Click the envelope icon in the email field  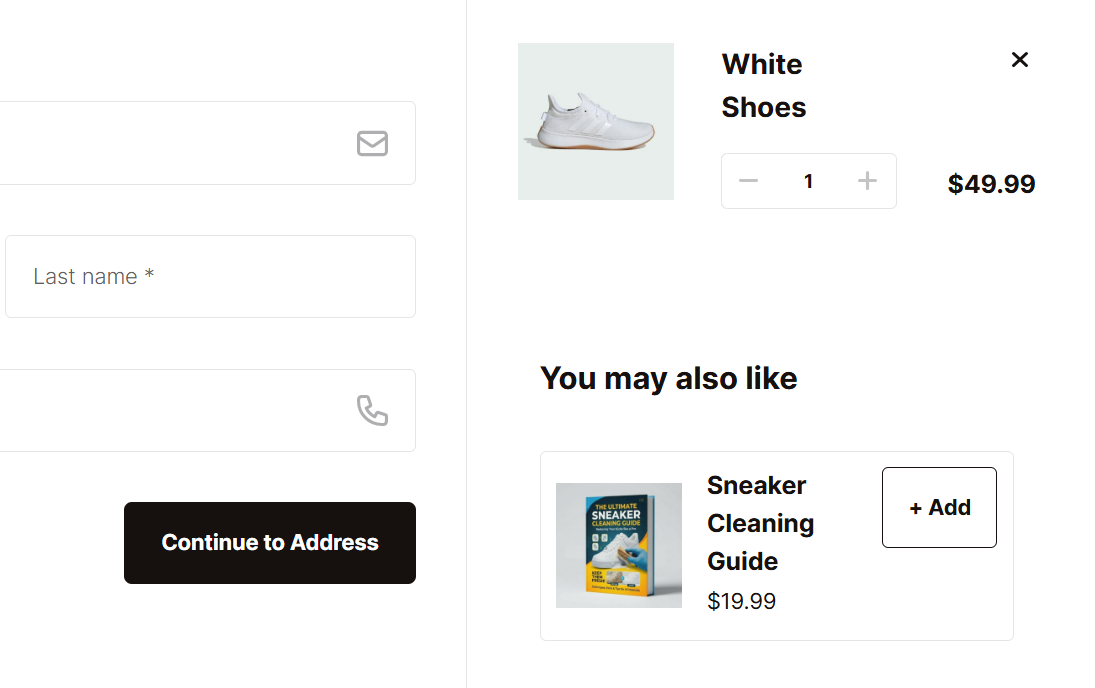click(x=372, y=144)
